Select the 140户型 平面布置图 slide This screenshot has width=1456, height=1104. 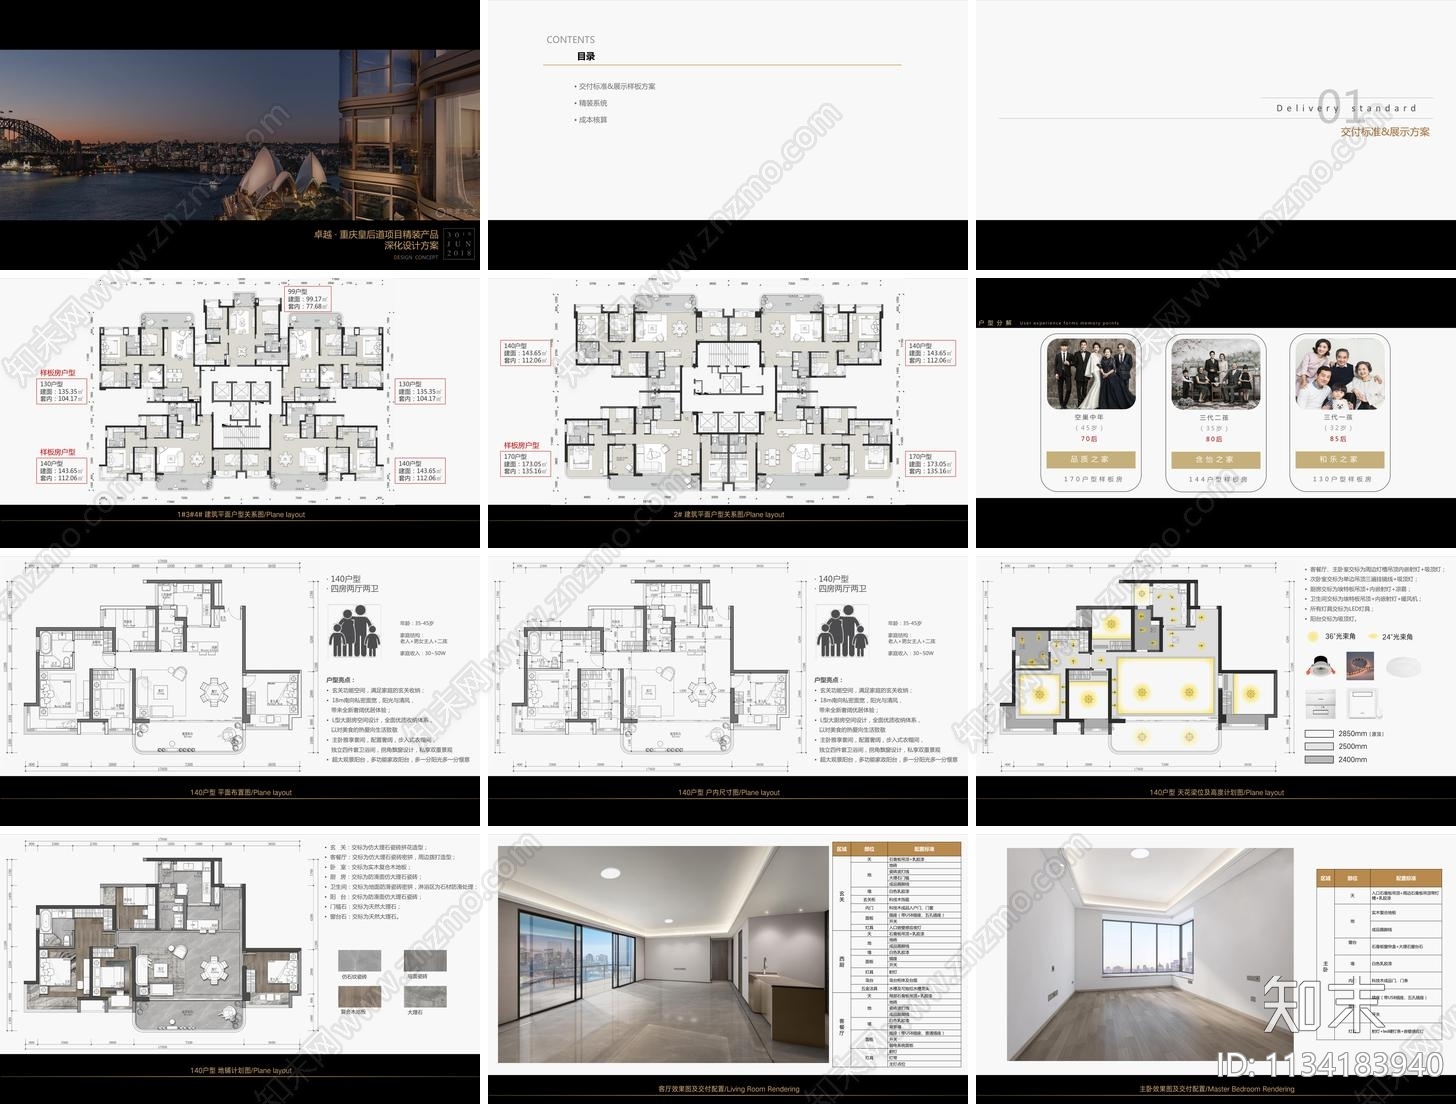point(240,691)
